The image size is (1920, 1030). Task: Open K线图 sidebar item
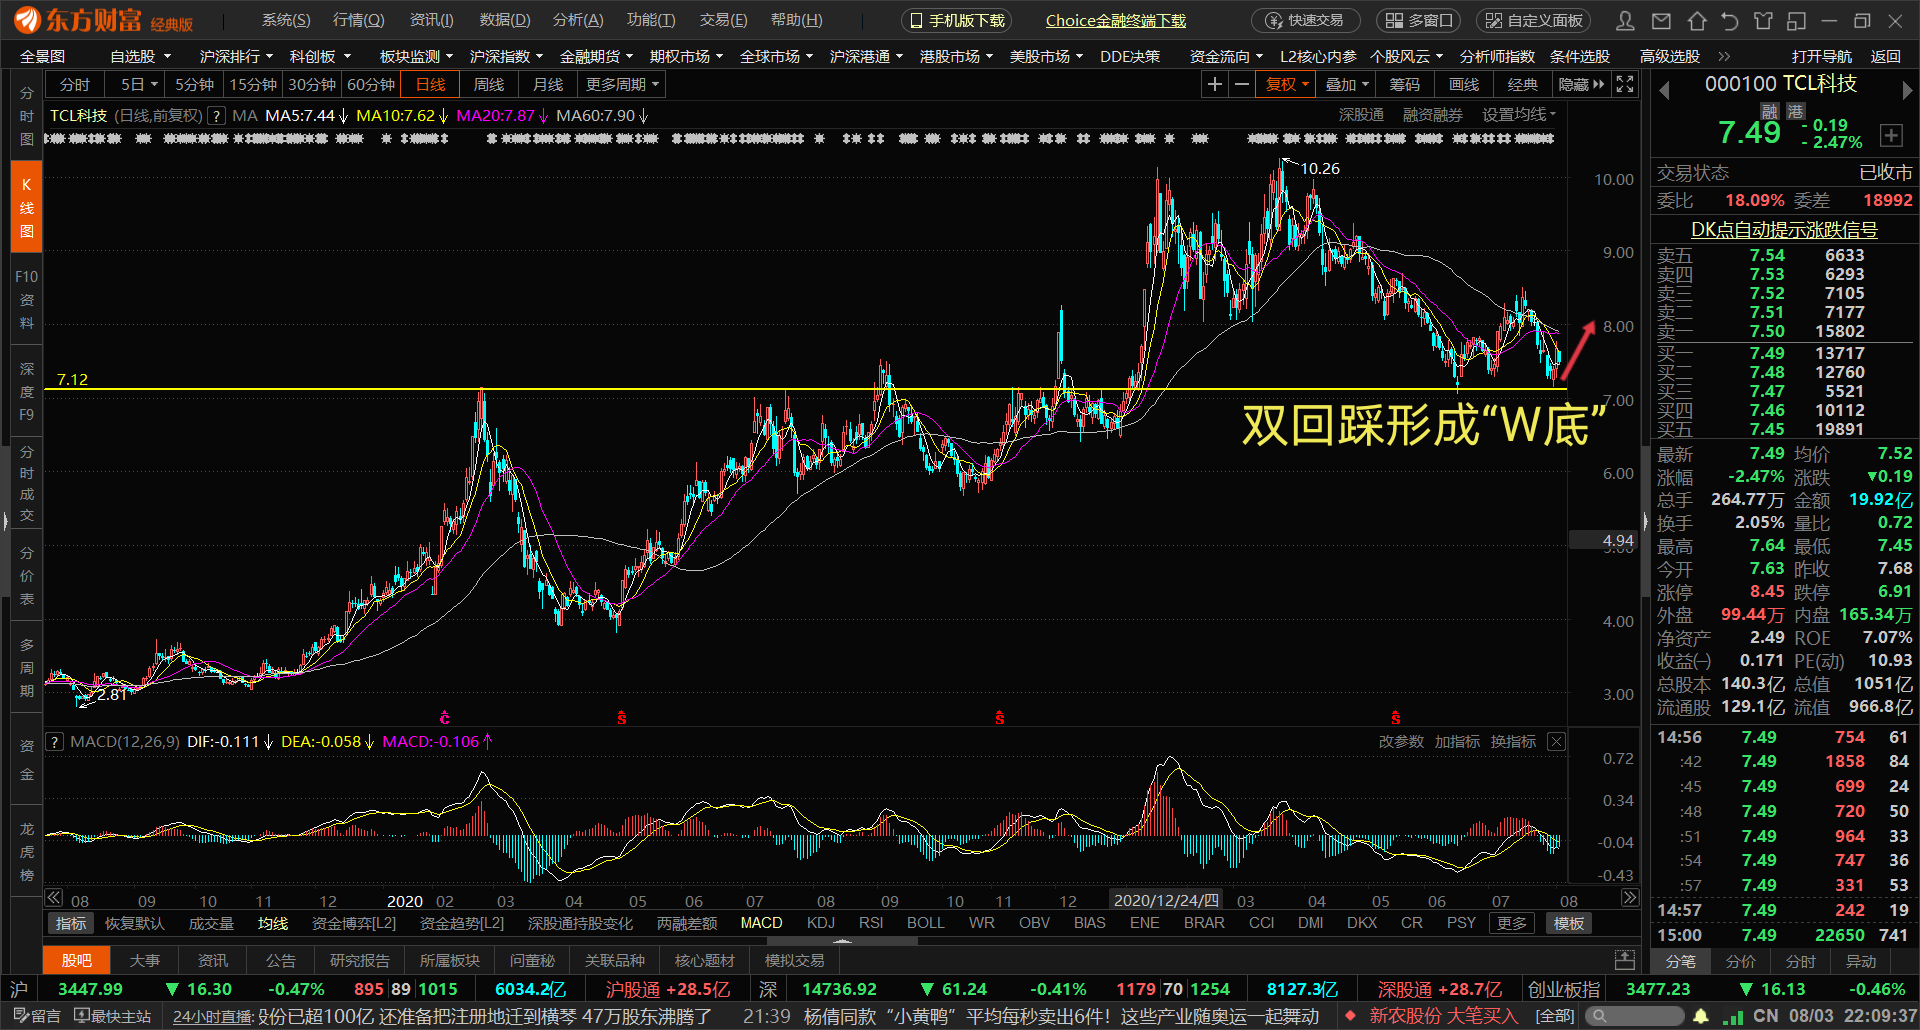coord(27,207)
